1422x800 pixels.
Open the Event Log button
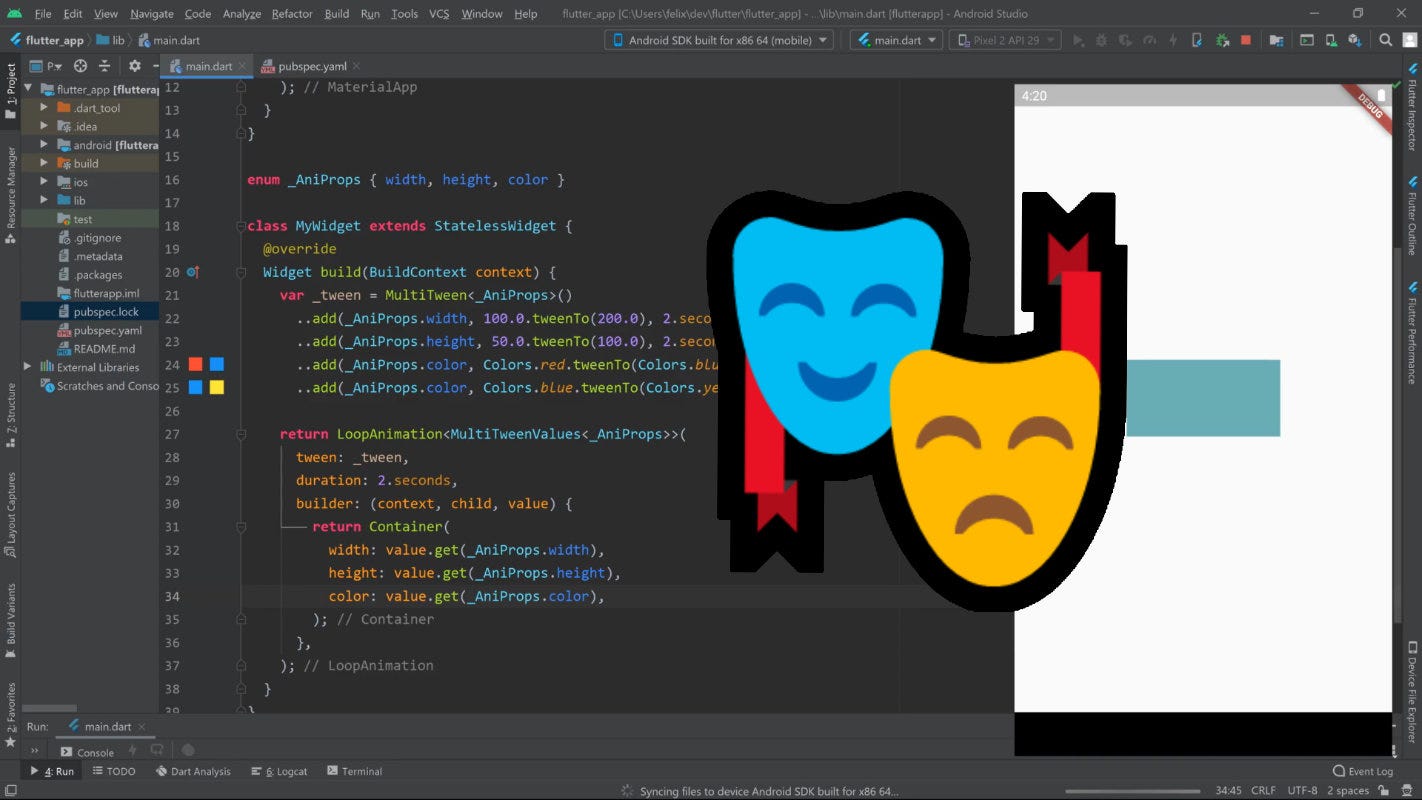click(1363, 771)
